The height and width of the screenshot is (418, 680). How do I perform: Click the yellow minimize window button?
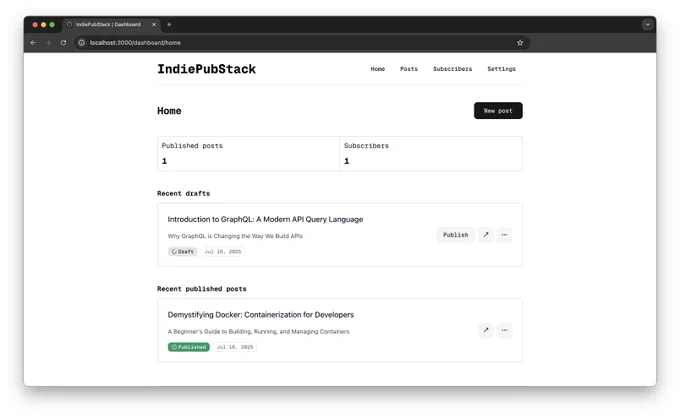(x=43, y=25)
